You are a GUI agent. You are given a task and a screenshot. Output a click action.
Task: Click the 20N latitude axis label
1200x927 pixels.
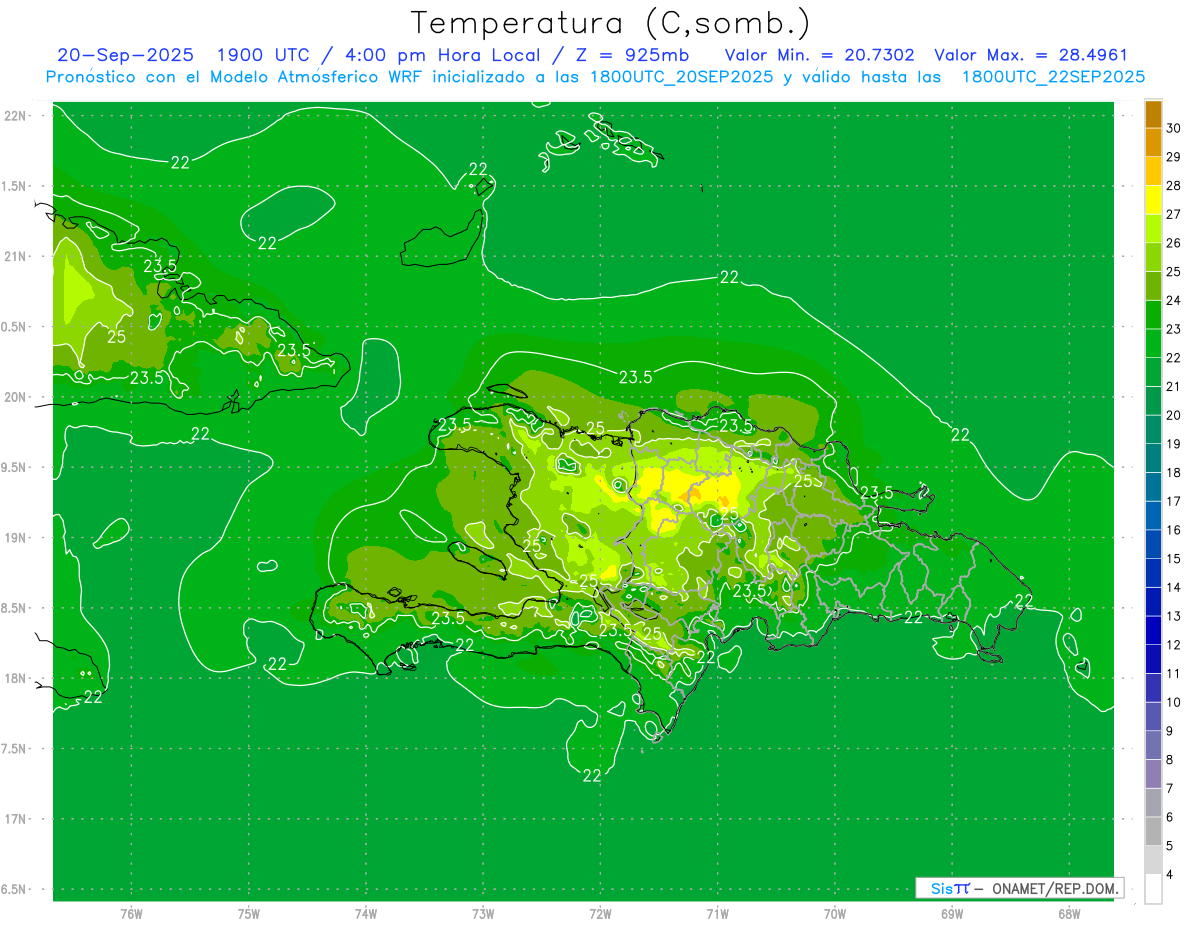click(x=16, y=397)
